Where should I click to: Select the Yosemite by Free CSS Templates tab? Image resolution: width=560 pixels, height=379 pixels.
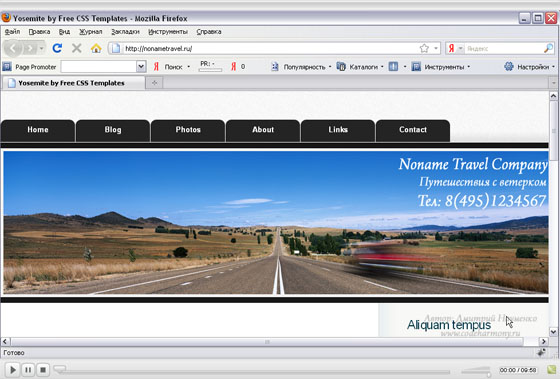(x=74, y=83)
